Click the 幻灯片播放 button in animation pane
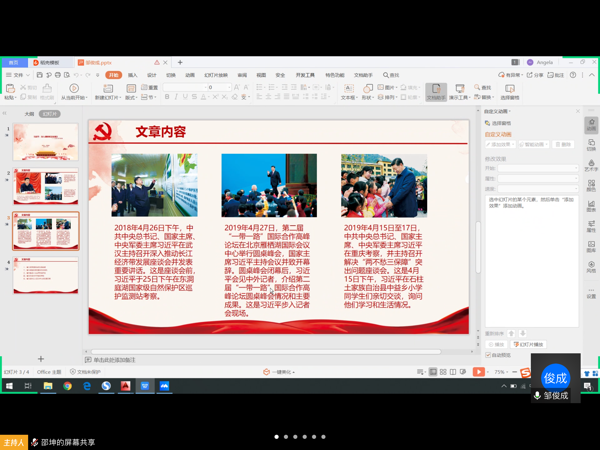 click(530, 344)
